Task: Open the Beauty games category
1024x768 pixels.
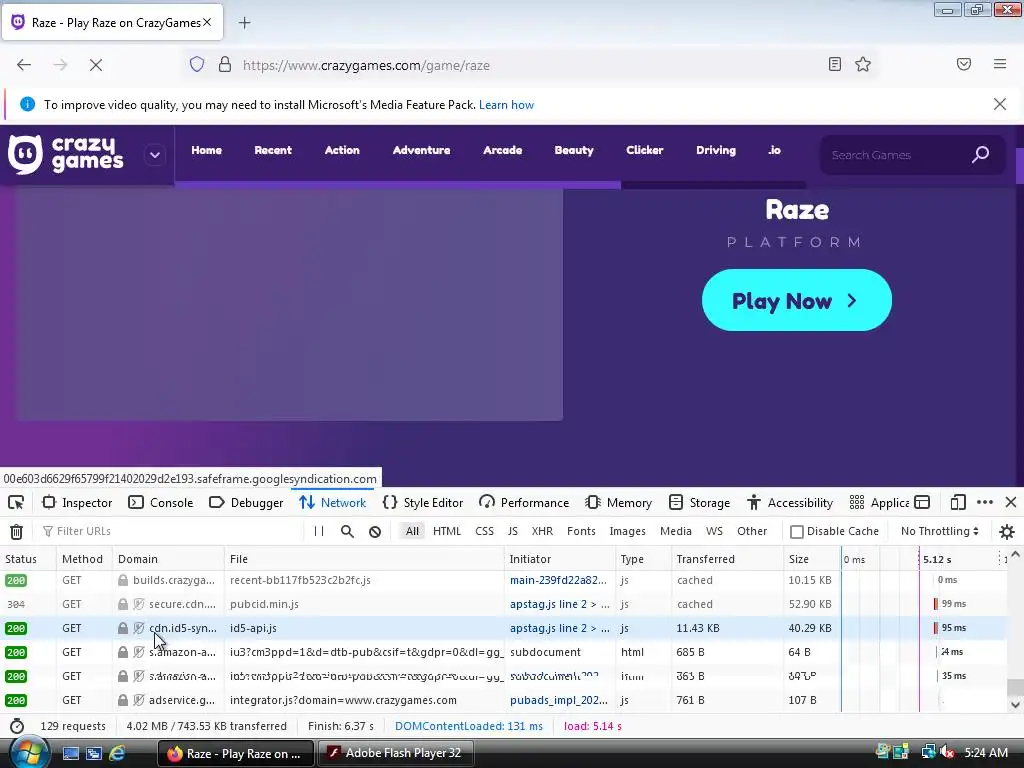Action: (x=574, y=150)
